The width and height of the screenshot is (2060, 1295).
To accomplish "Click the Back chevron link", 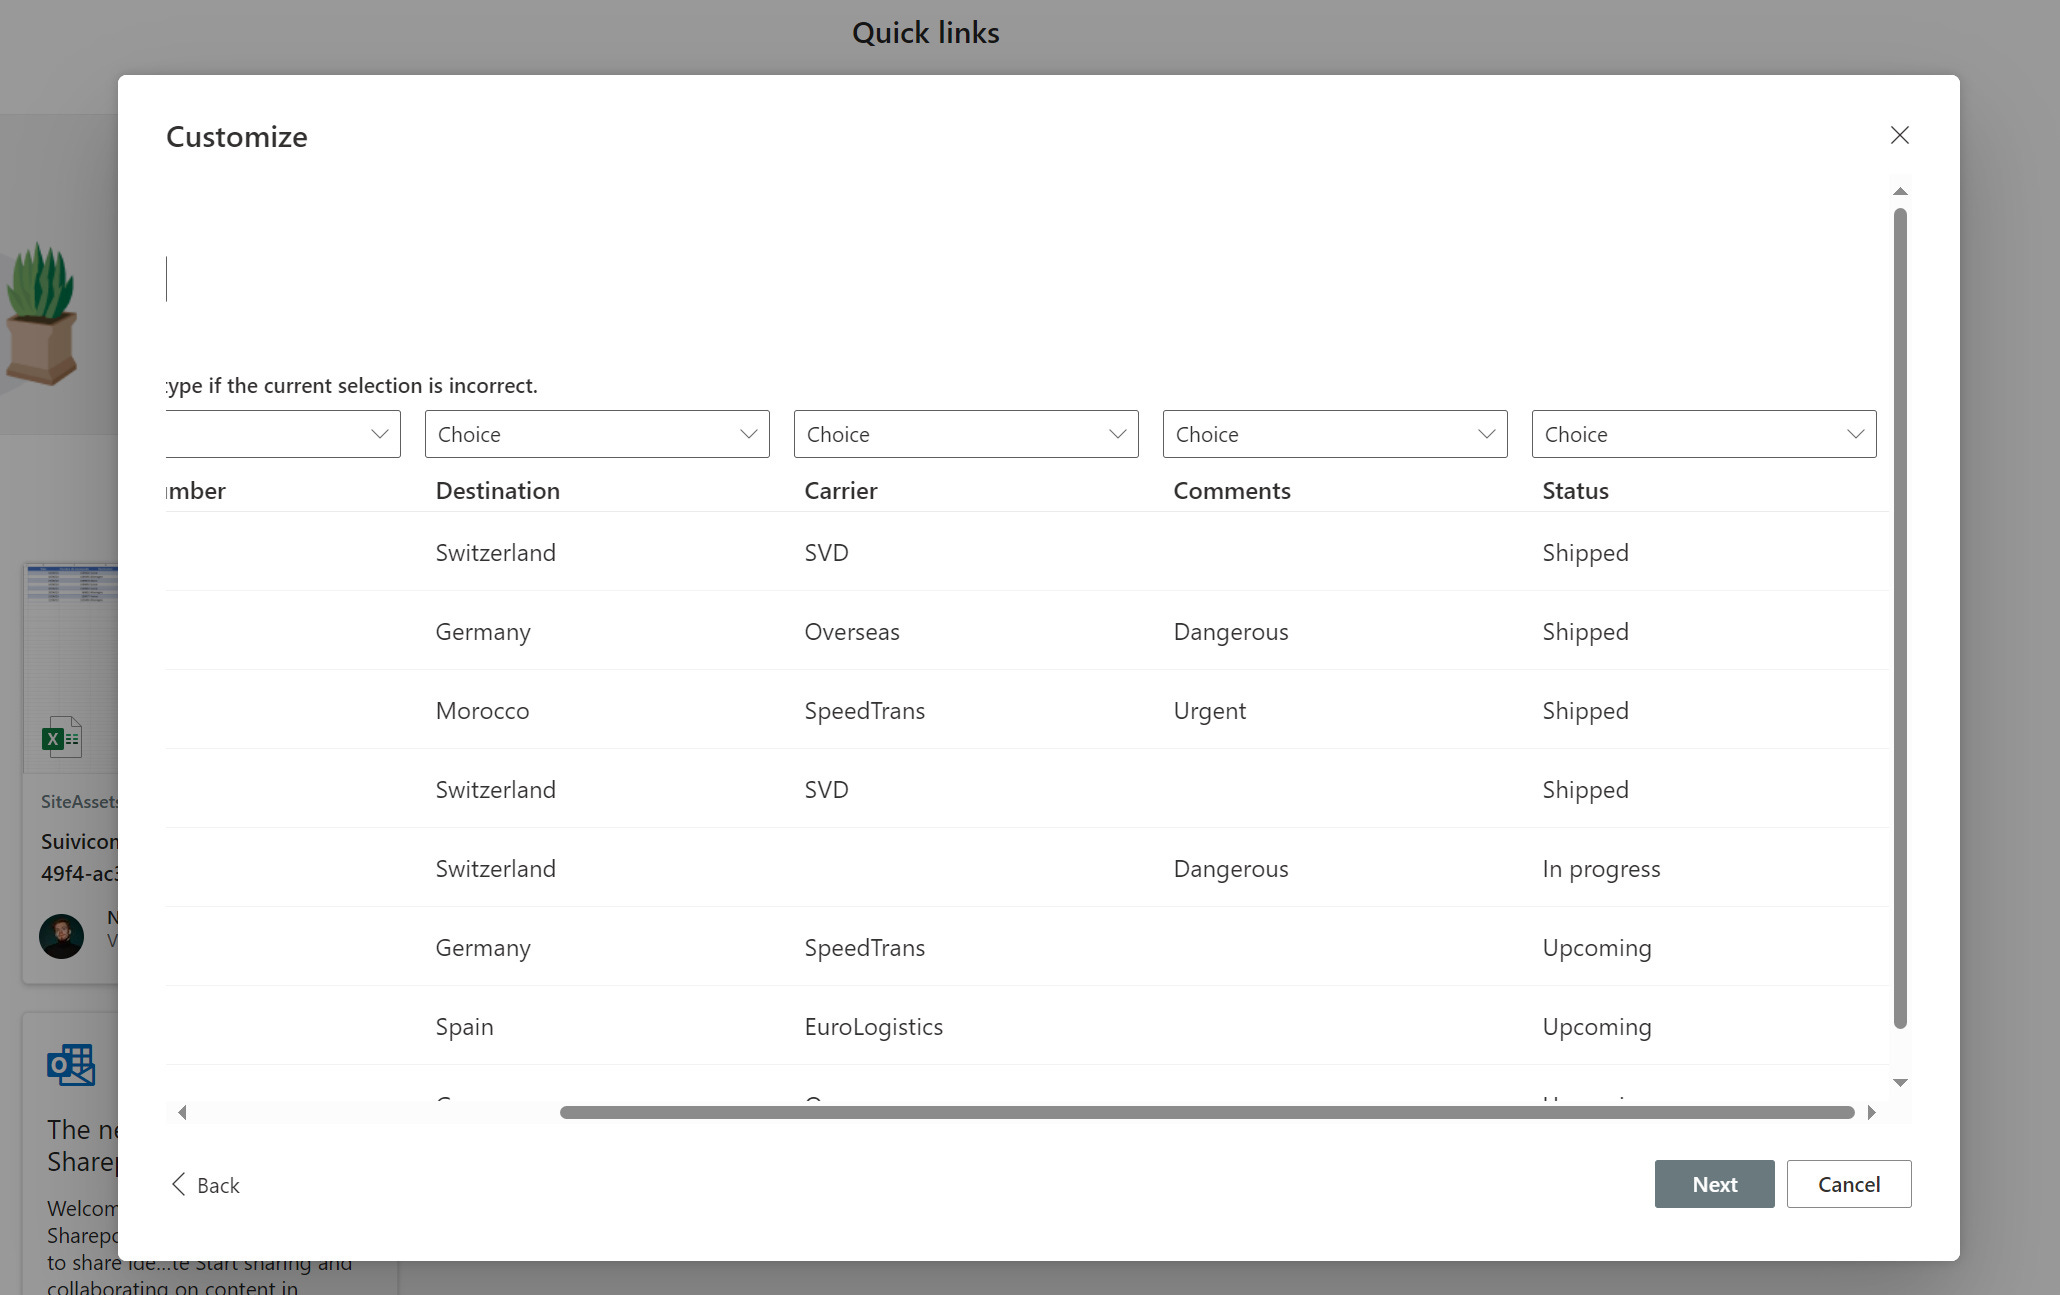I will coord(205,1185).
